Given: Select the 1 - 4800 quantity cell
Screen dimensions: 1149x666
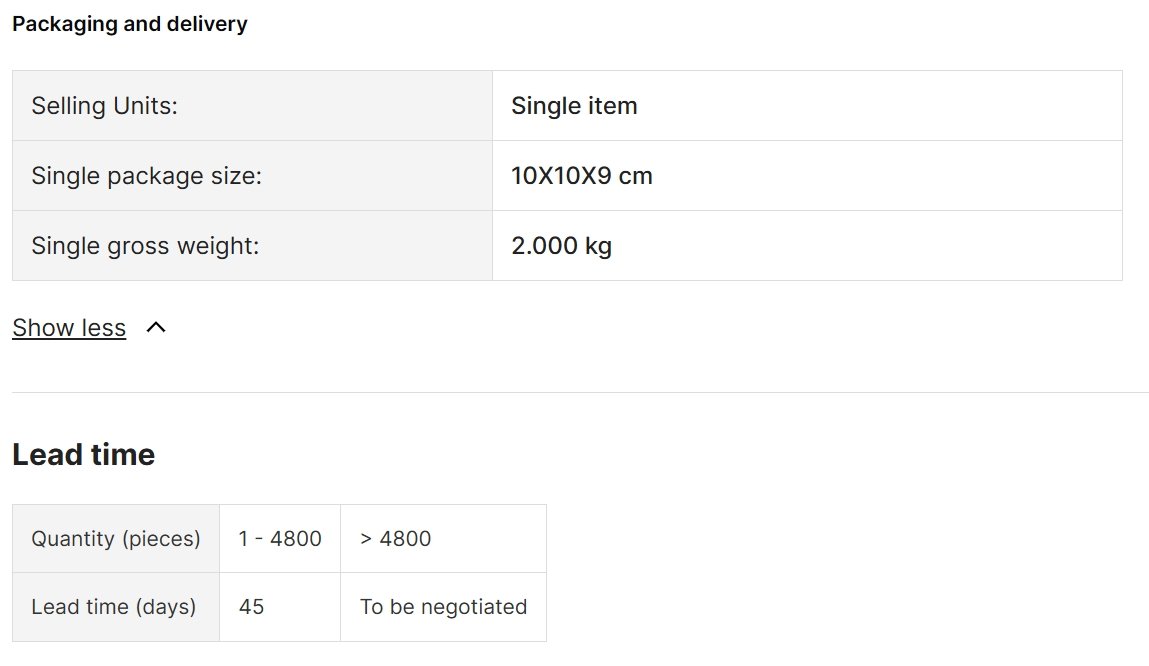Looking at the screenshot, I should tap(280, 539).
